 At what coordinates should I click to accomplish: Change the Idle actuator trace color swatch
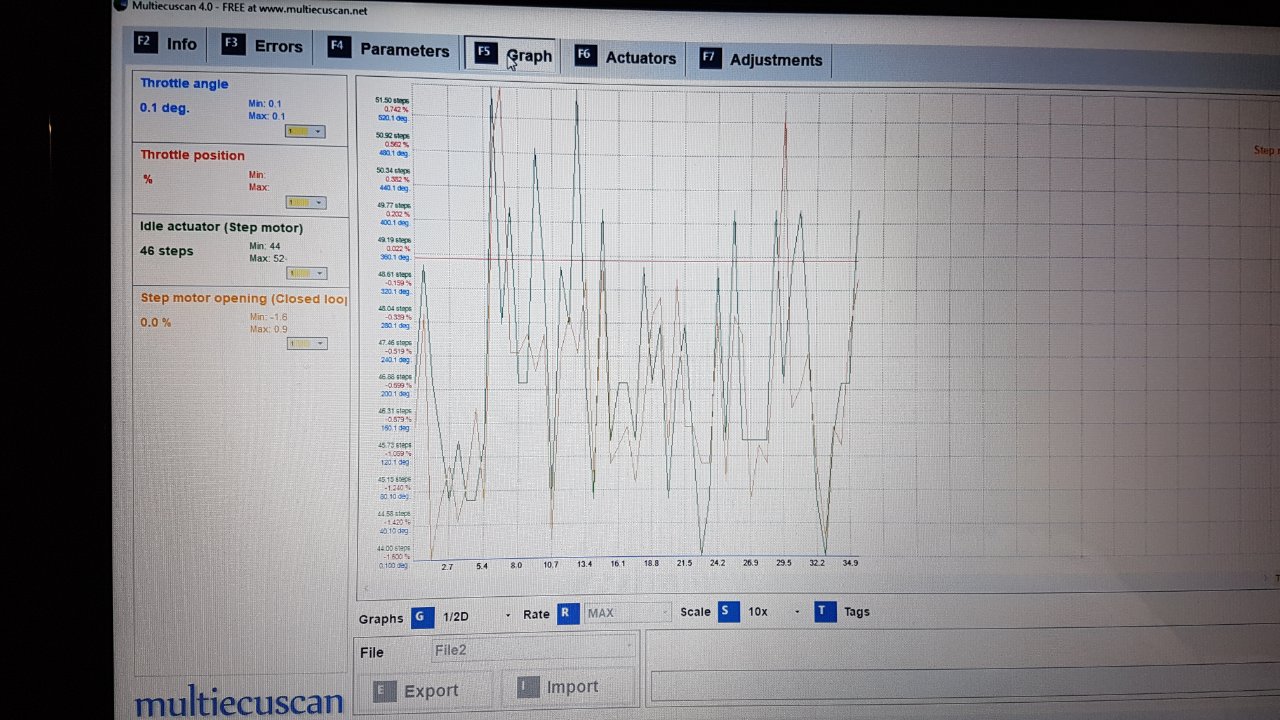coord(306,273)
